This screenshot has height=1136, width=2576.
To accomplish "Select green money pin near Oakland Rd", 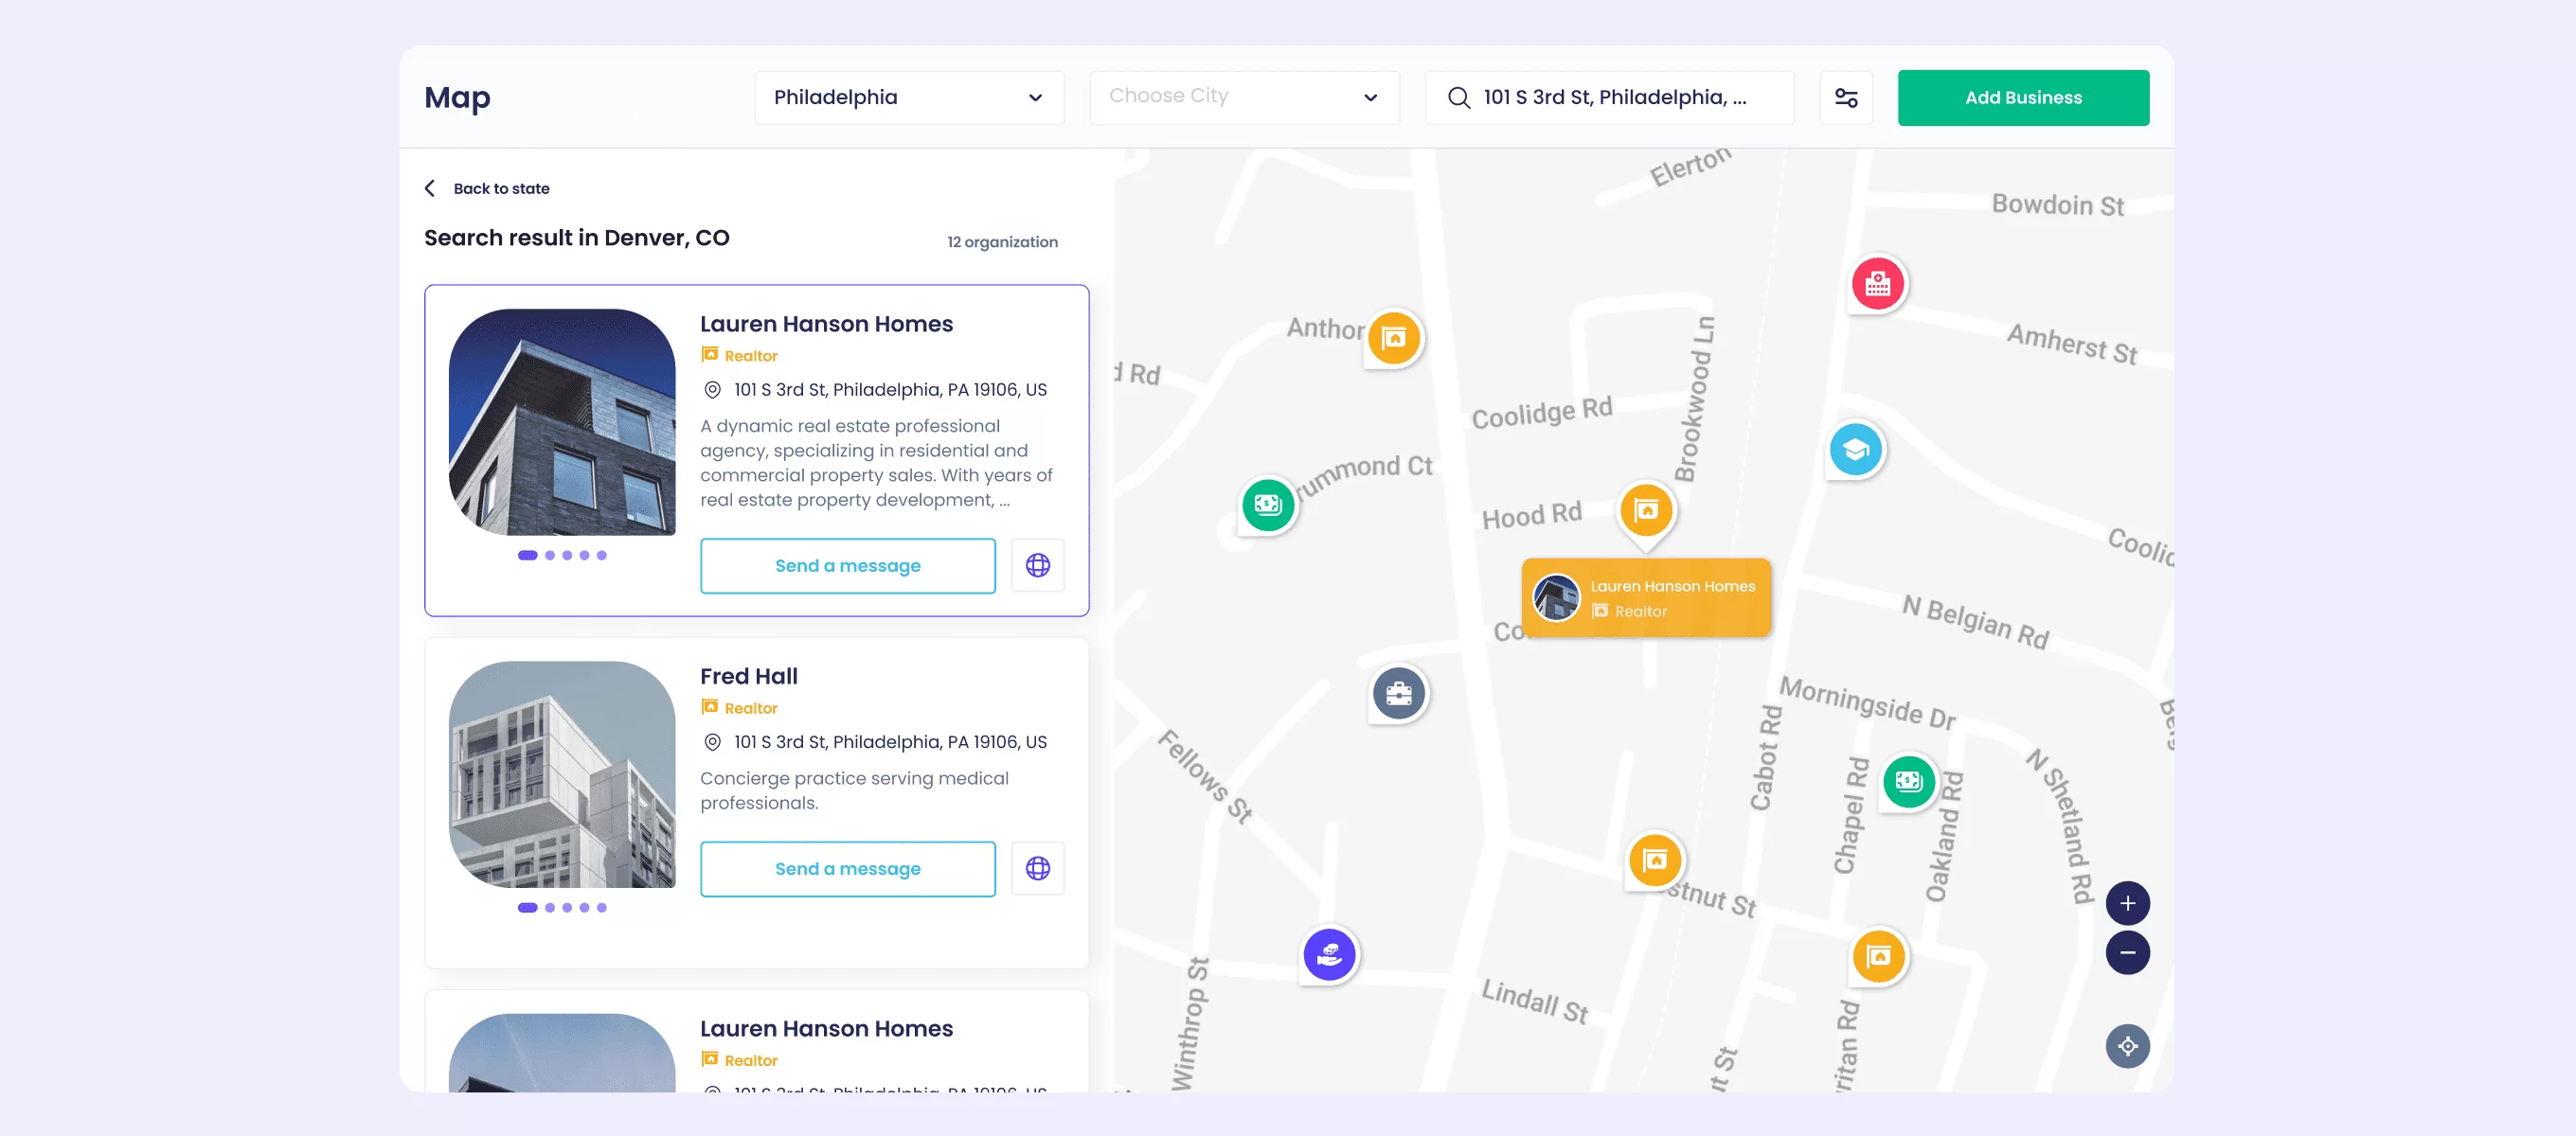I will coord(1909,782).
